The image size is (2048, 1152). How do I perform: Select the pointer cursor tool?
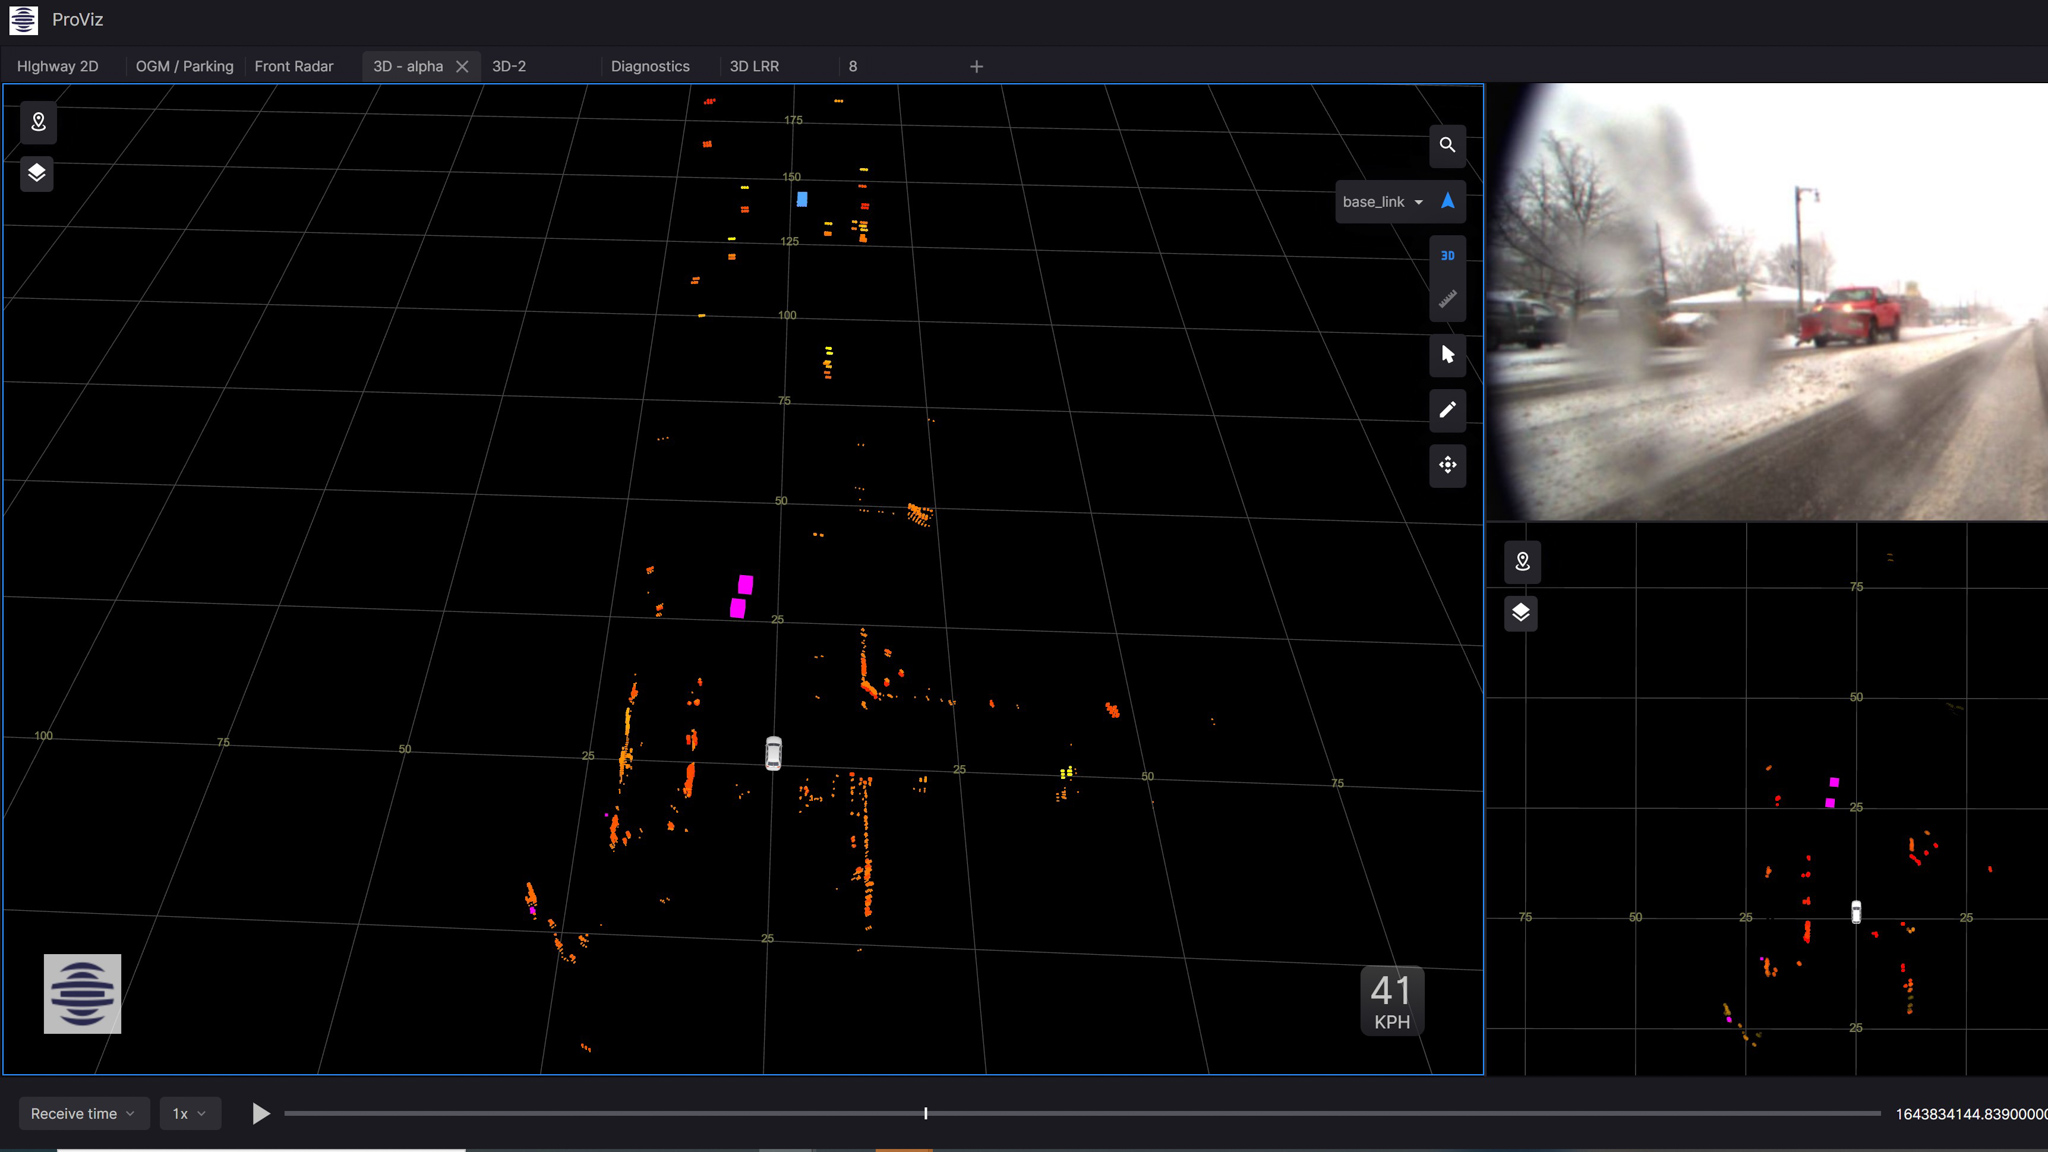click(1447, 354)
